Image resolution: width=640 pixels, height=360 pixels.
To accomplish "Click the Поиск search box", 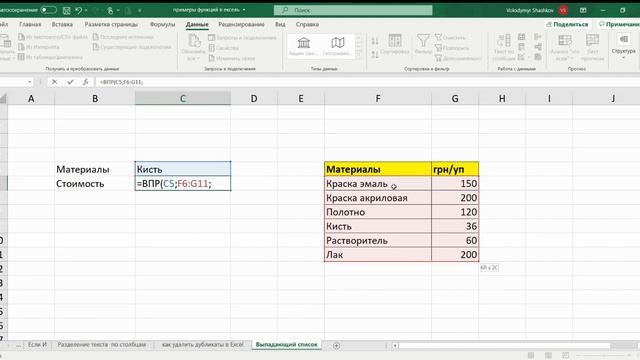I will 353,10.
